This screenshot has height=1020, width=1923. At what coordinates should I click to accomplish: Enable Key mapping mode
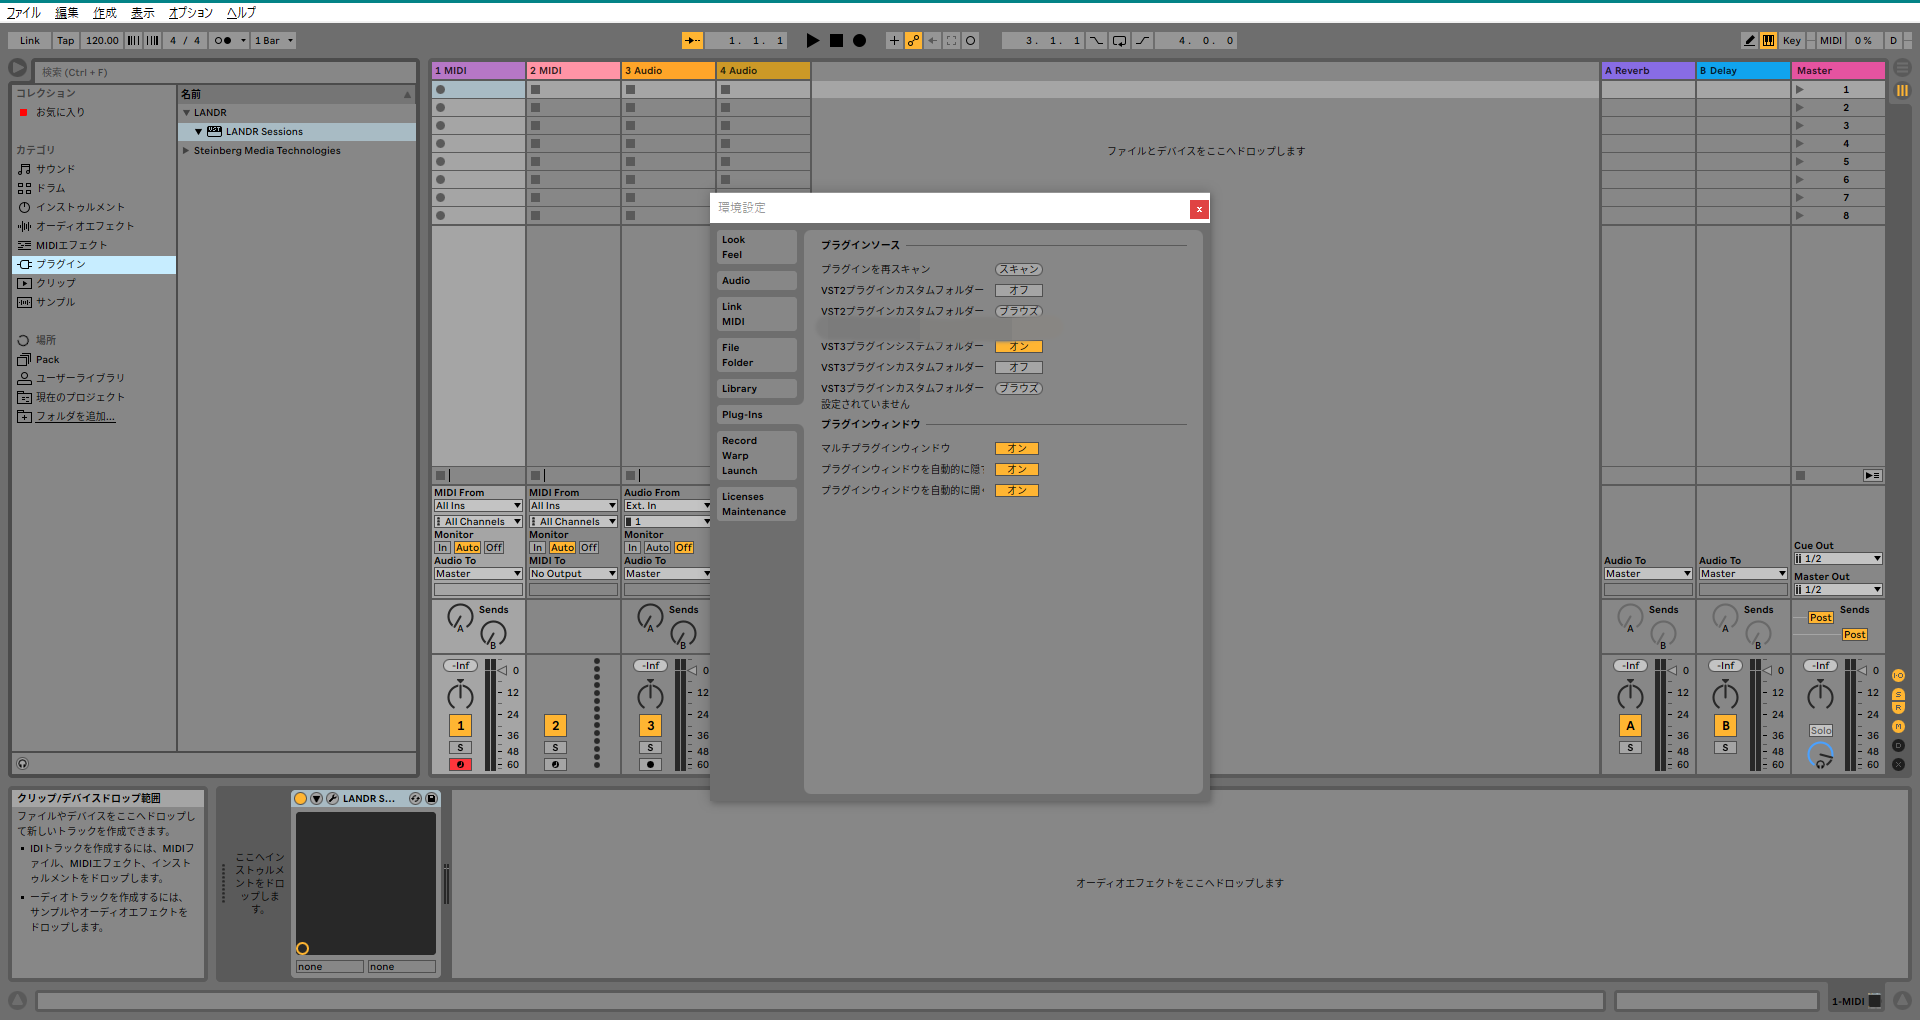1792,40
